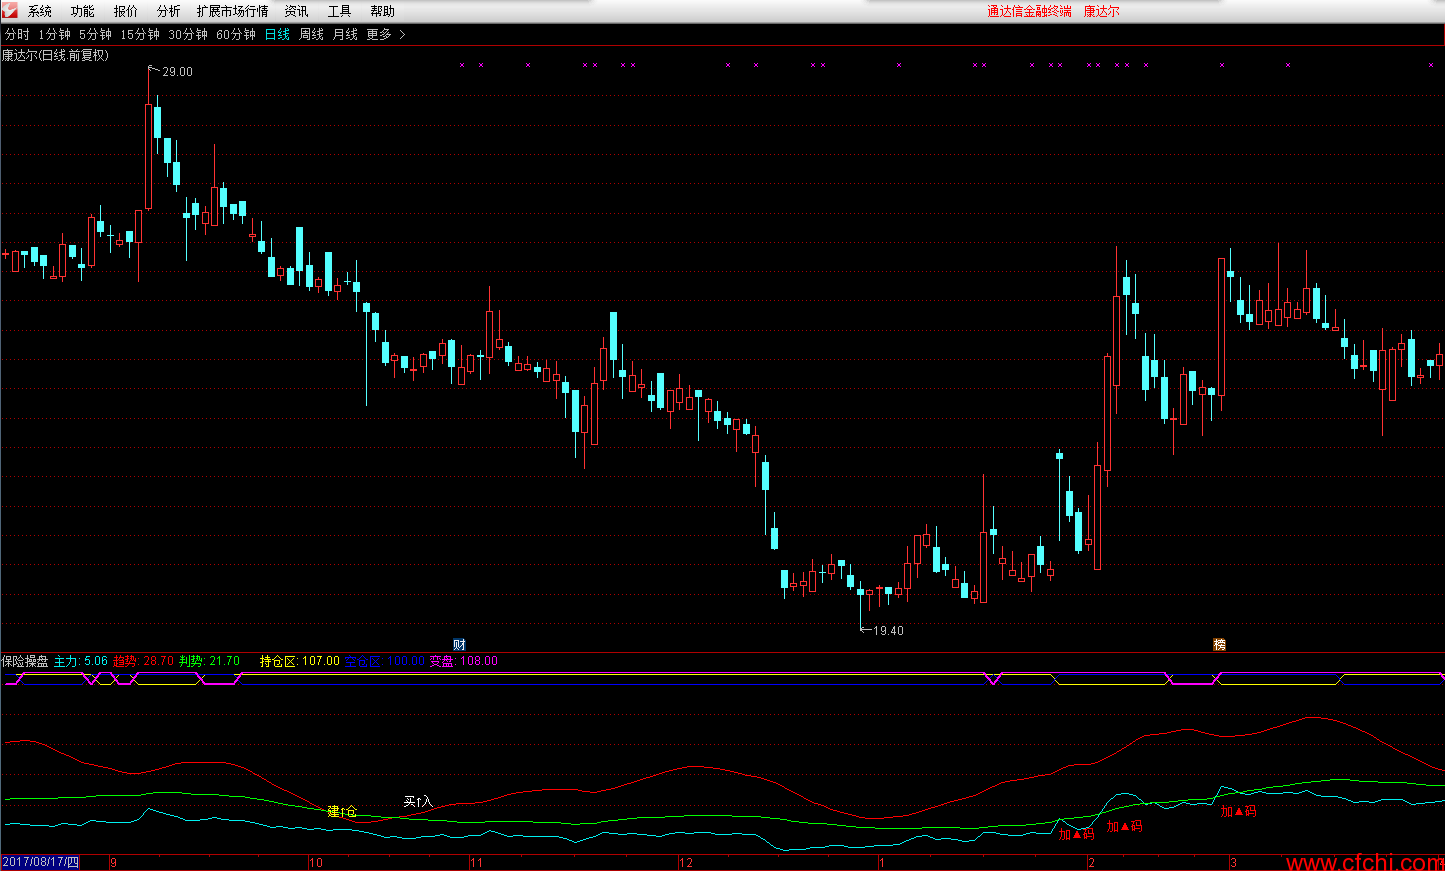This screenshot has height=871, width=1445.
Task: Click the 变盘: 108.00 value
Action: [464, 661]
